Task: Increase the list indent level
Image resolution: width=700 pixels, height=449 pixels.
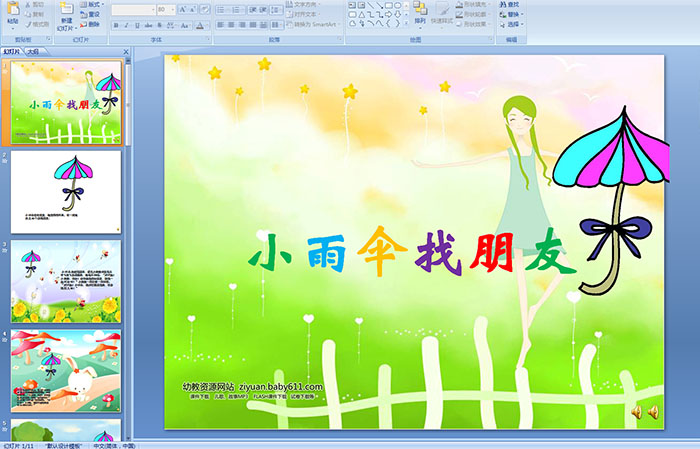Action: [263, 10]
